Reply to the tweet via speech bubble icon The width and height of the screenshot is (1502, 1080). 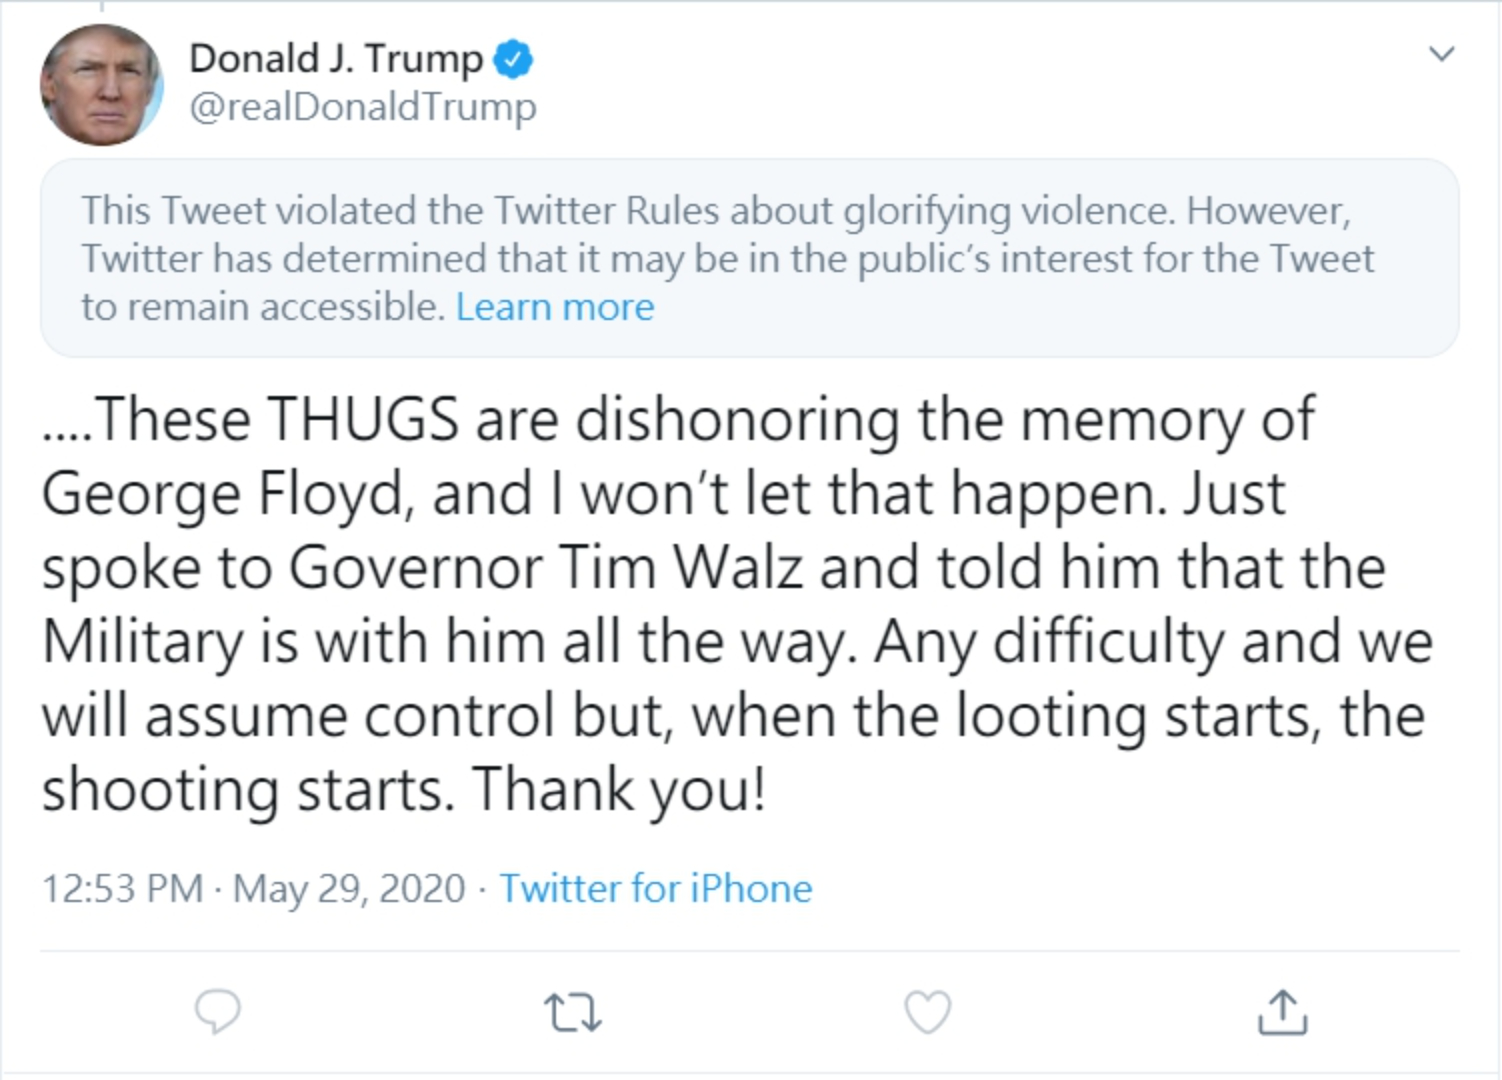point(217,1012)
